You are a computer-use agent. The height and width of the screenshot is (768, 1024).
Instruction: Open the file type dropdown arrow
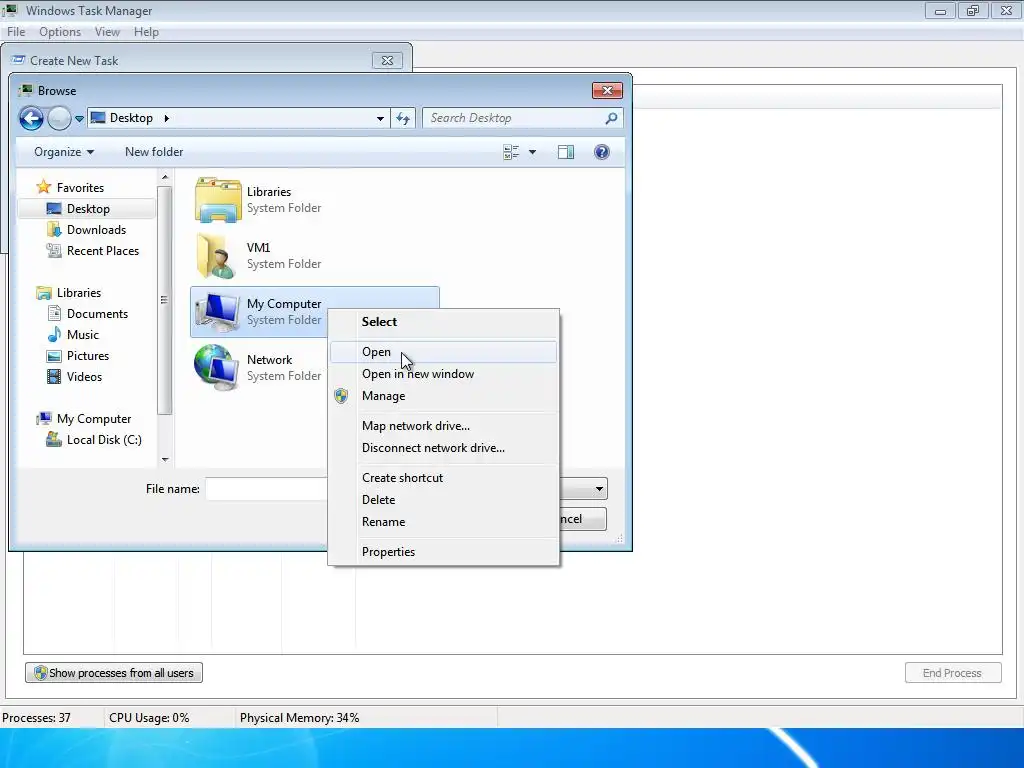coord(599,489)
